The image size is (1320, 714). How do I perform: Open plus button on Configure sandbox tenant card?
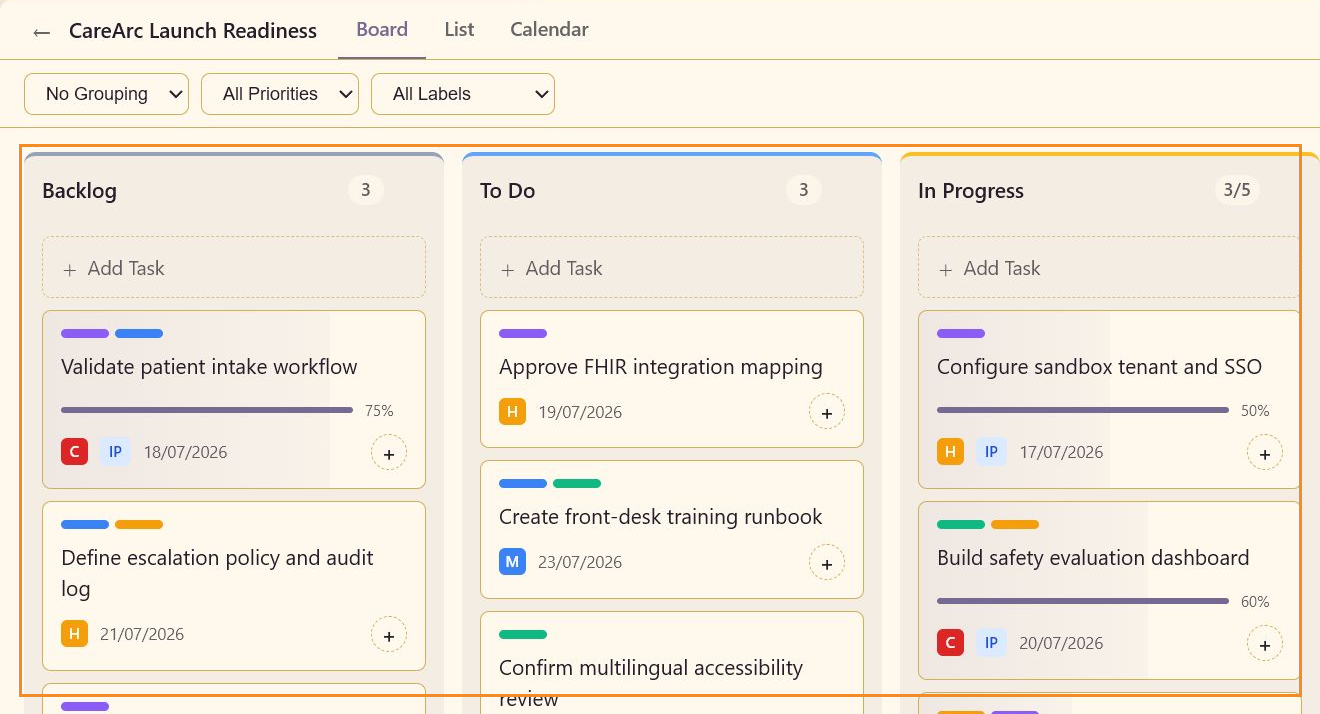tap(1265, 453)
